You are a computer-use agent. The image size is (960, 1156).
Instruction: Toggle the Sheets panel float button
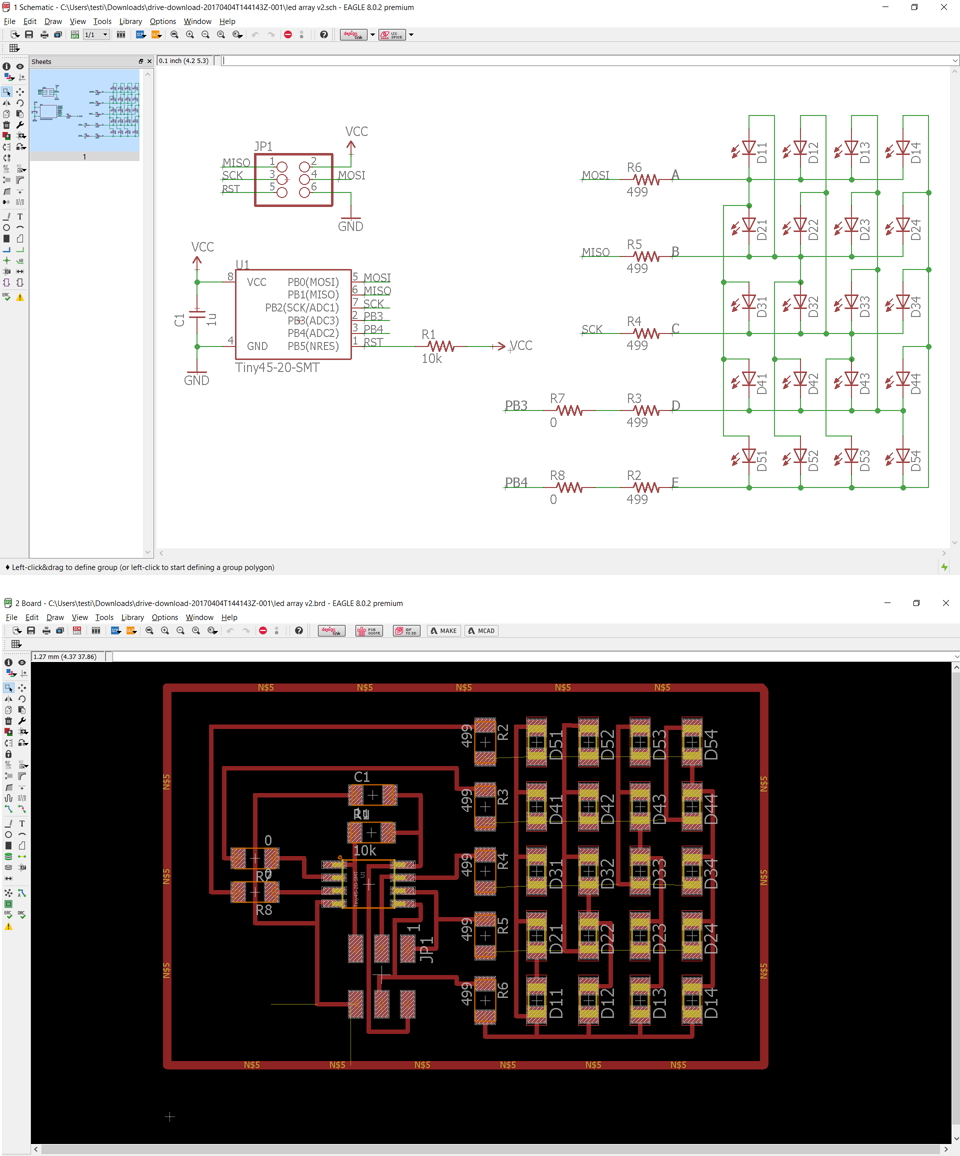point(141,61)
